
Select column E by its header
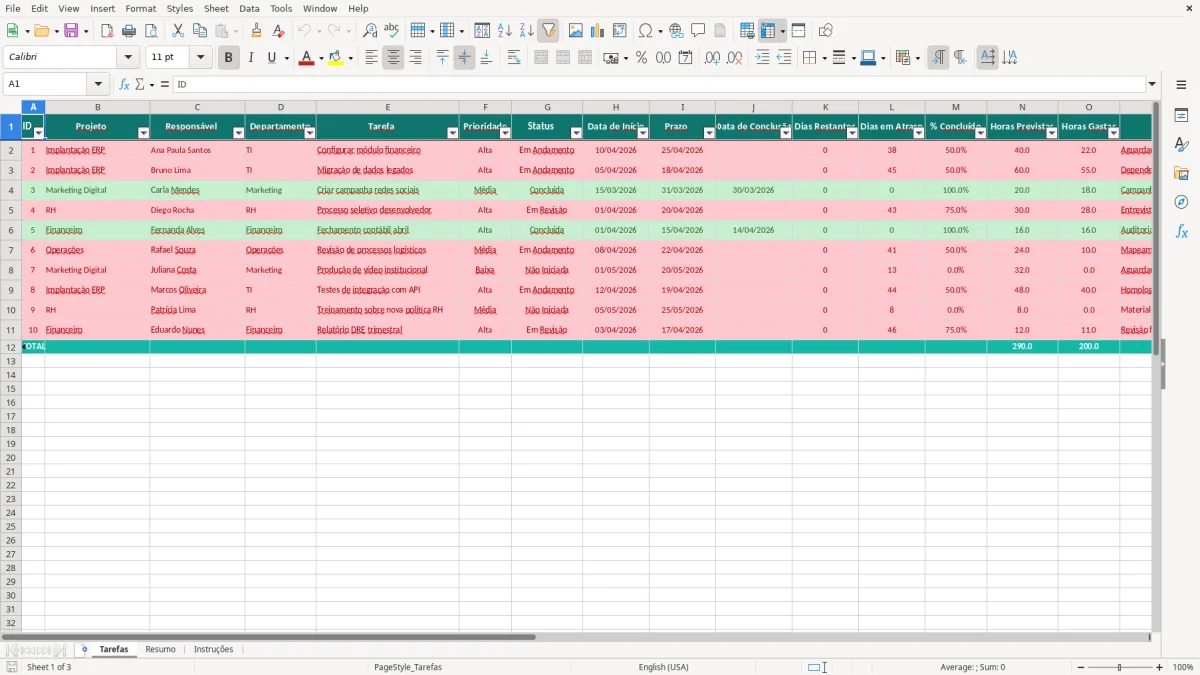point(388,107)
